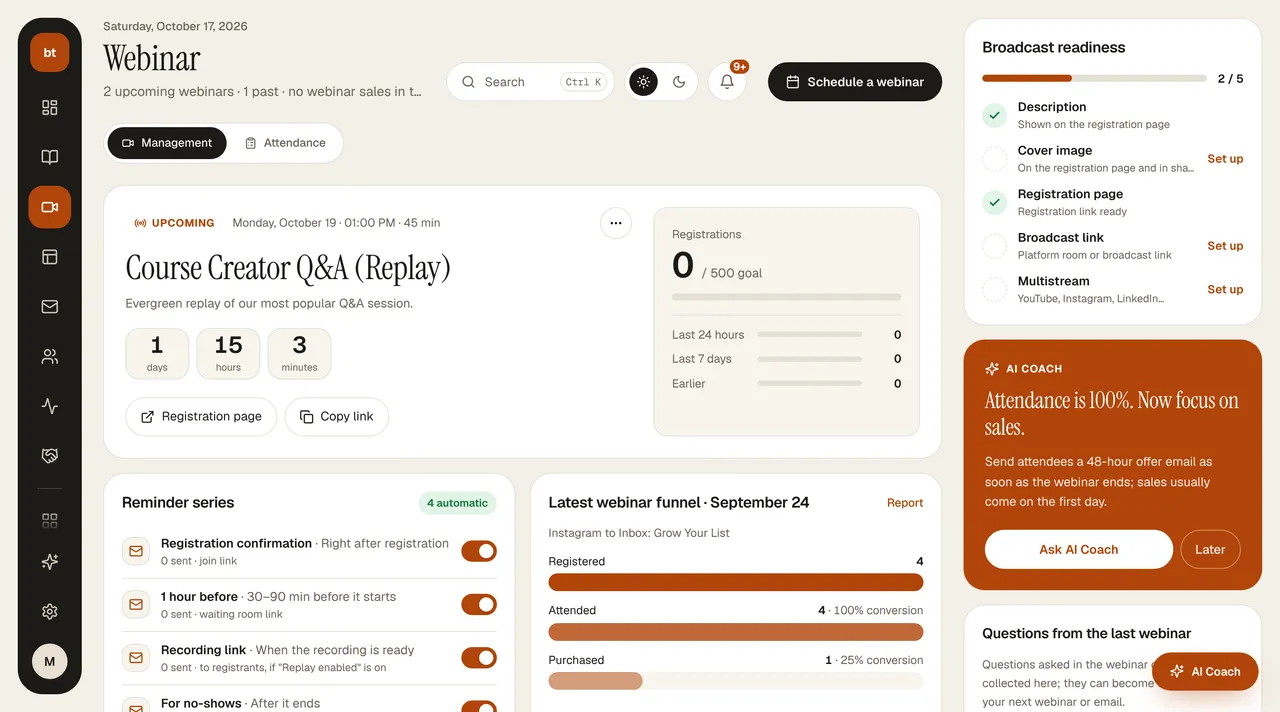
Task: Click Instagram to Inbox: Grow Your List text
Action: click(x=639, y=533)
